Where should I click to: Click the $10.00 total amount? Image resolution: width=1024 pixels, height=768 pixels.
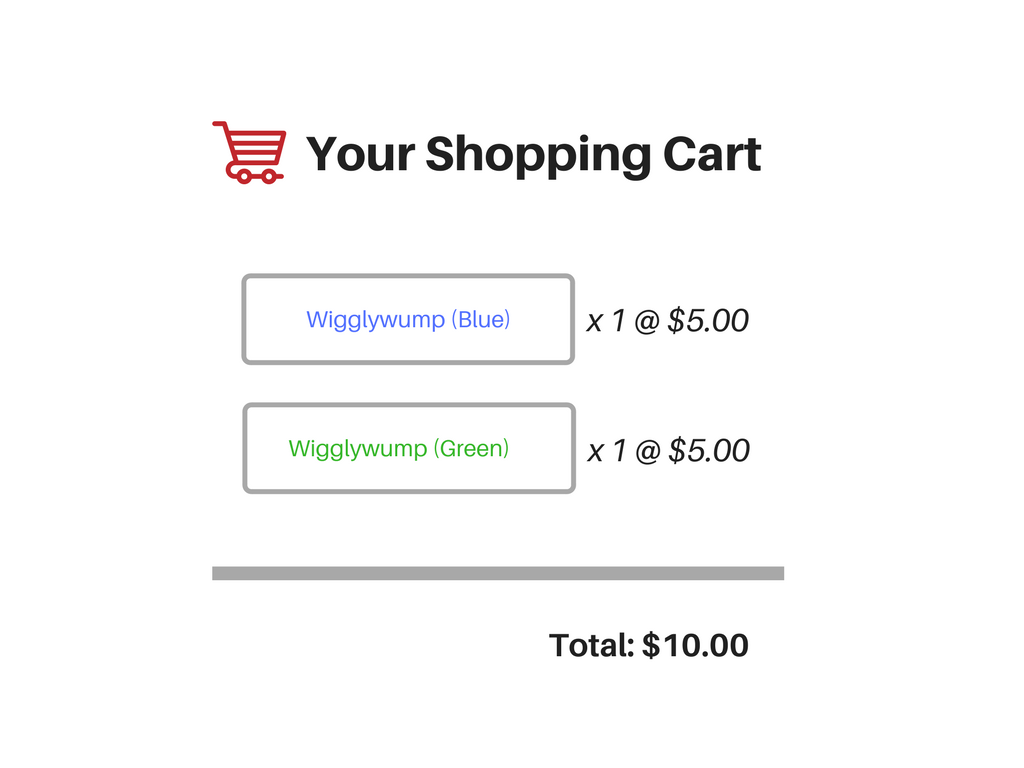695,645
